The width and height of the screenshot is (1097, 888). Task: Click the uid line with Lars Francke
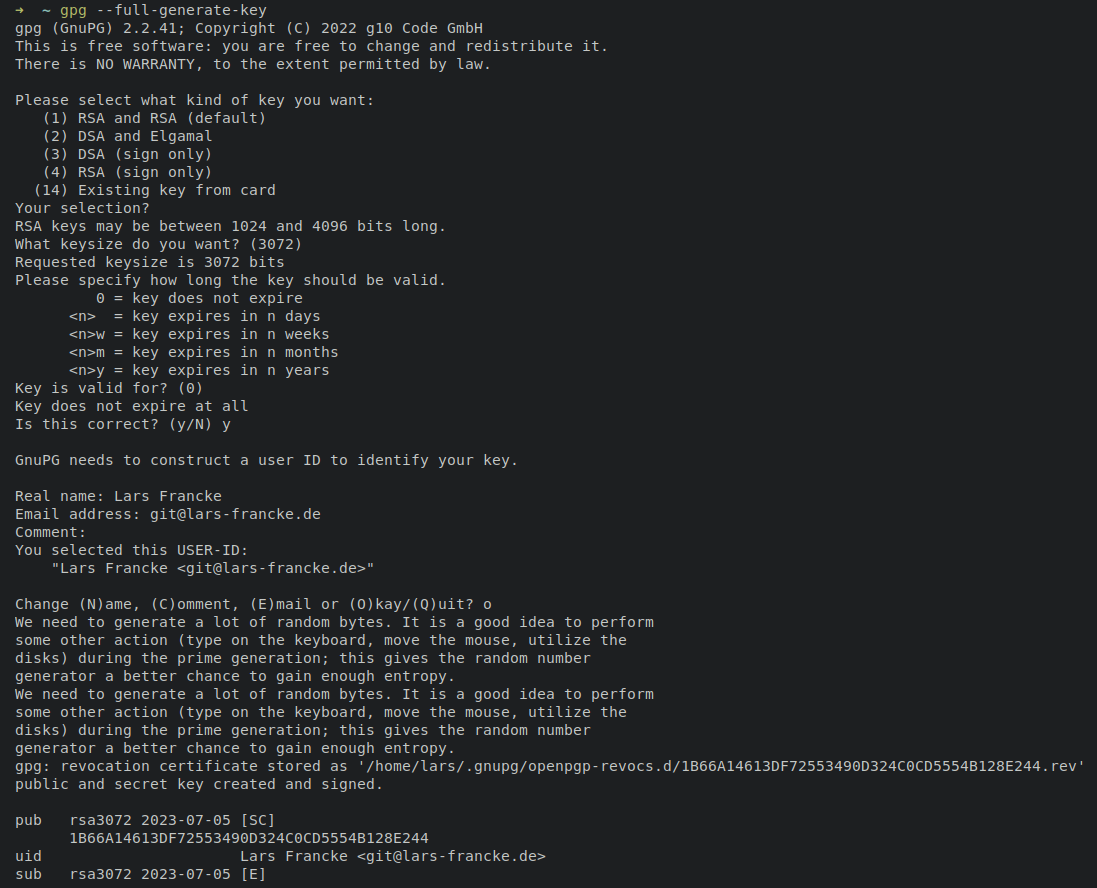[x=280, y=857]
